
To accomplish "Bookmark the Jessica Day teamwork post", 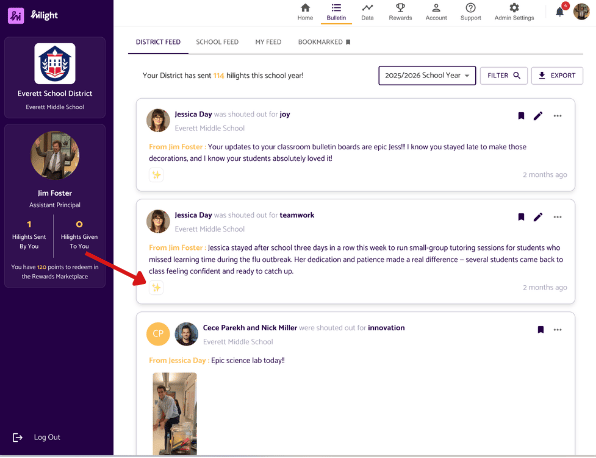I will tap(521, 217).
